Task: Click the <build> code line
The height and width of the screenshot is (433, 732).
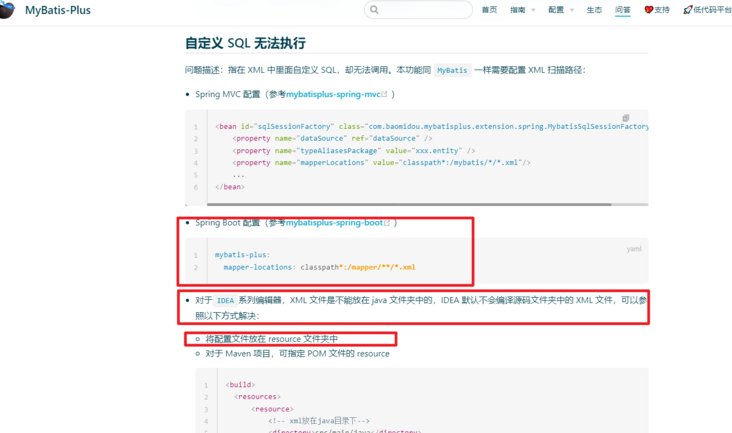Action: 240,385
